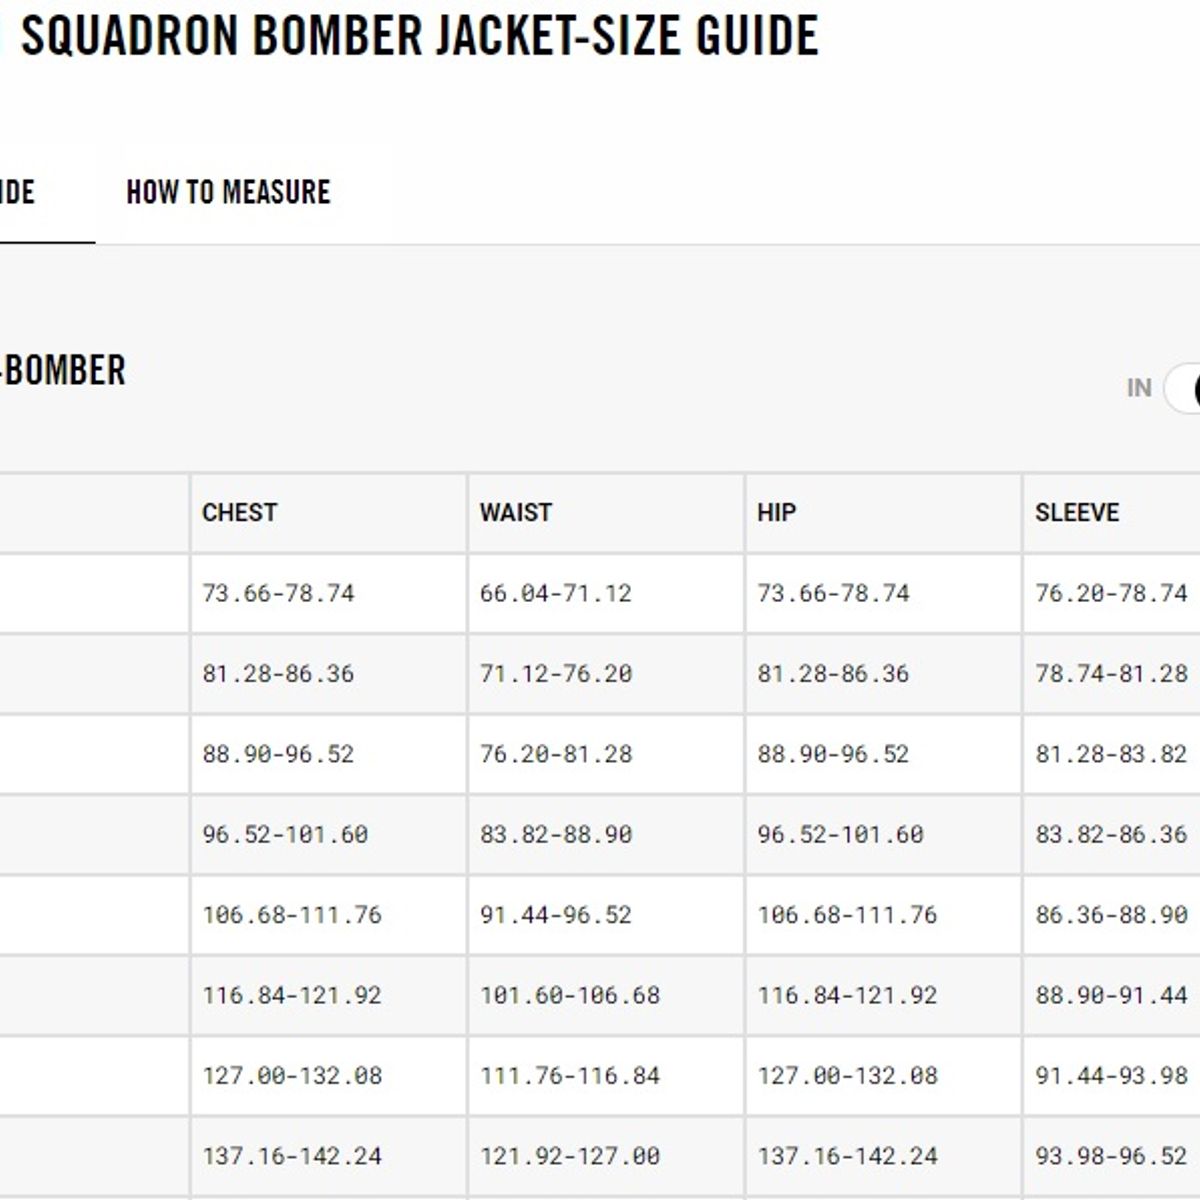The width and height of the screenshot is (1200, 1200).
Task: Select waist measurement 66.04-71.12 cell
Action: tap(556, 593)
